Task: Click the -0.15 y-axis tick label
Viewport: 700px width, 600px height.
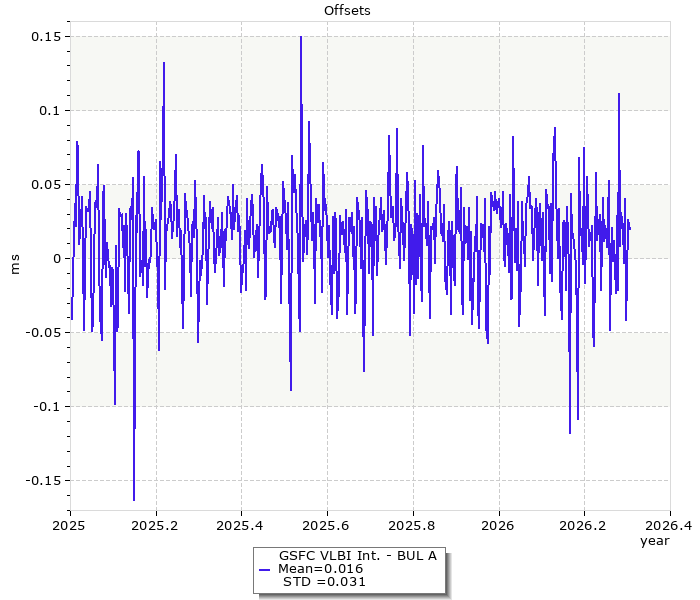Action: tap(41, 481)
